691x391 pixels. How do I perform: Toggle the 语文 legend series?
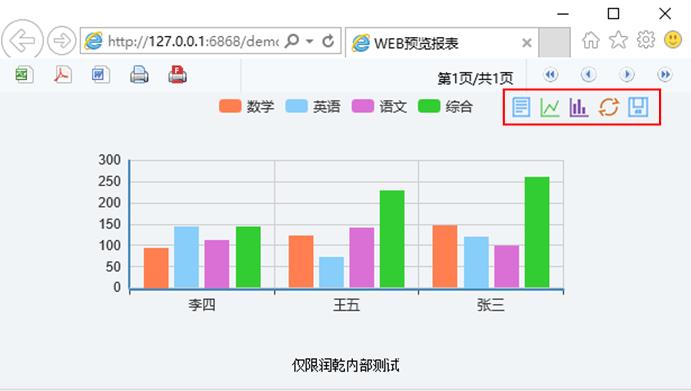click(x=379, y=106)
